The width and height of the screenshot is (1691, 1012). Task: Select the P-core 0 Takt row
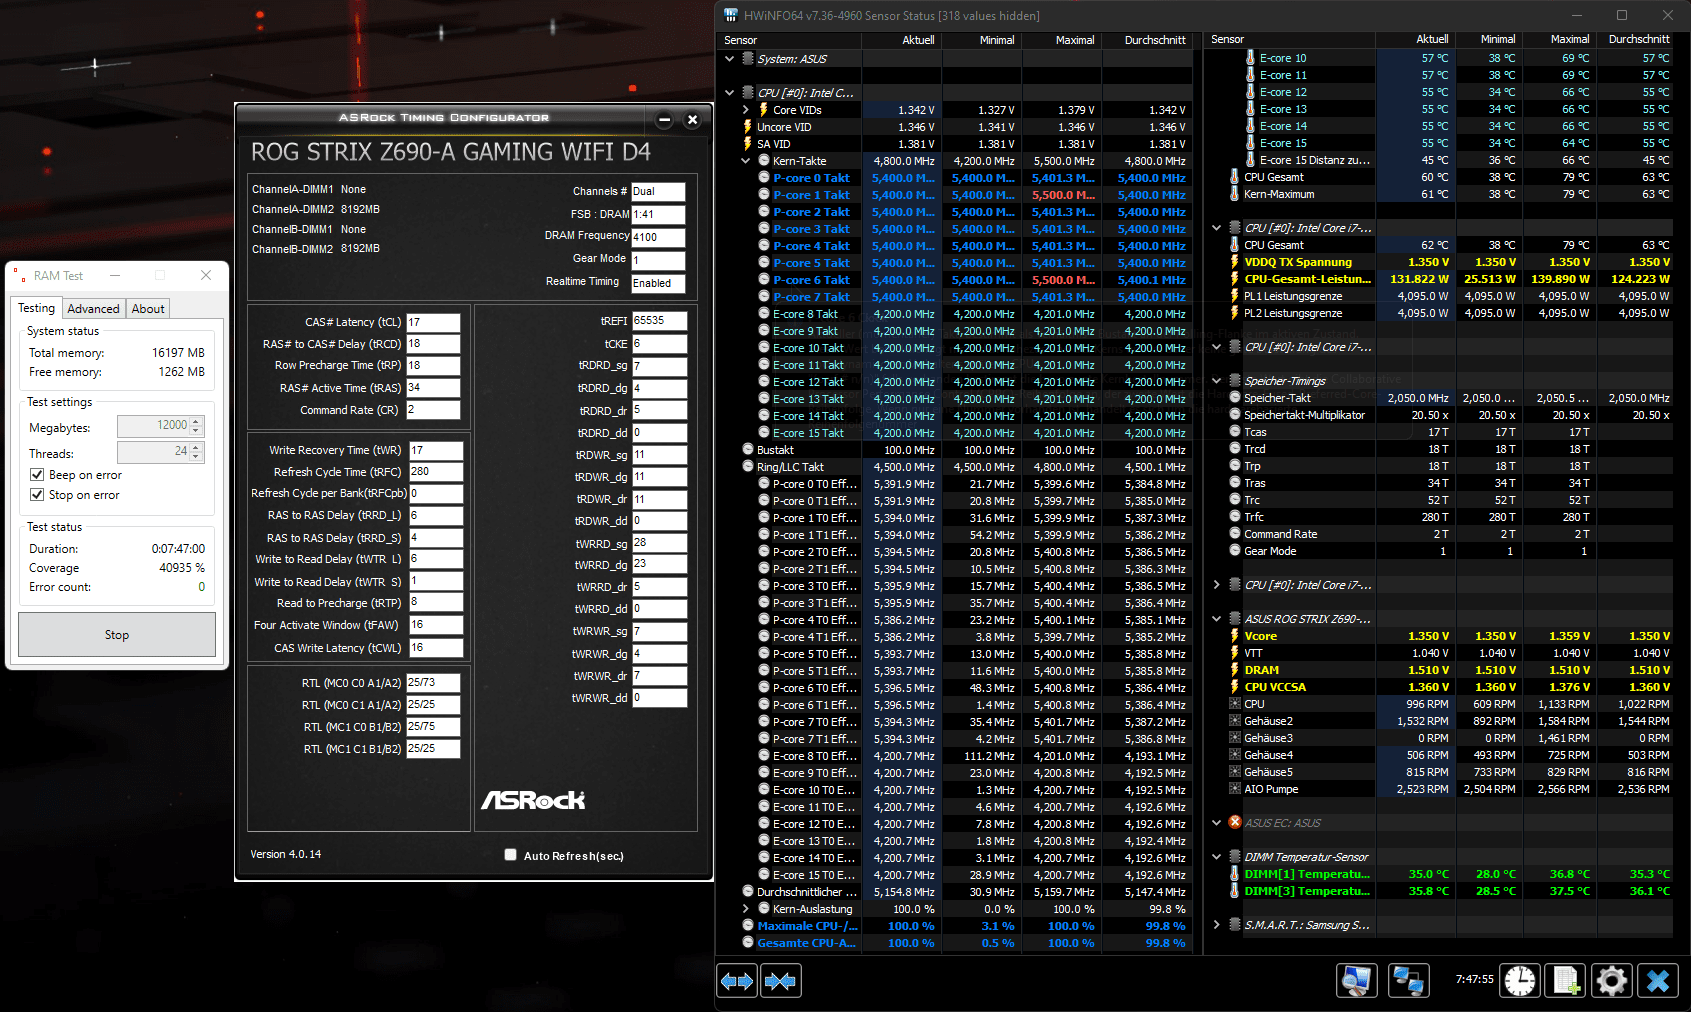(x=957, y=178)
